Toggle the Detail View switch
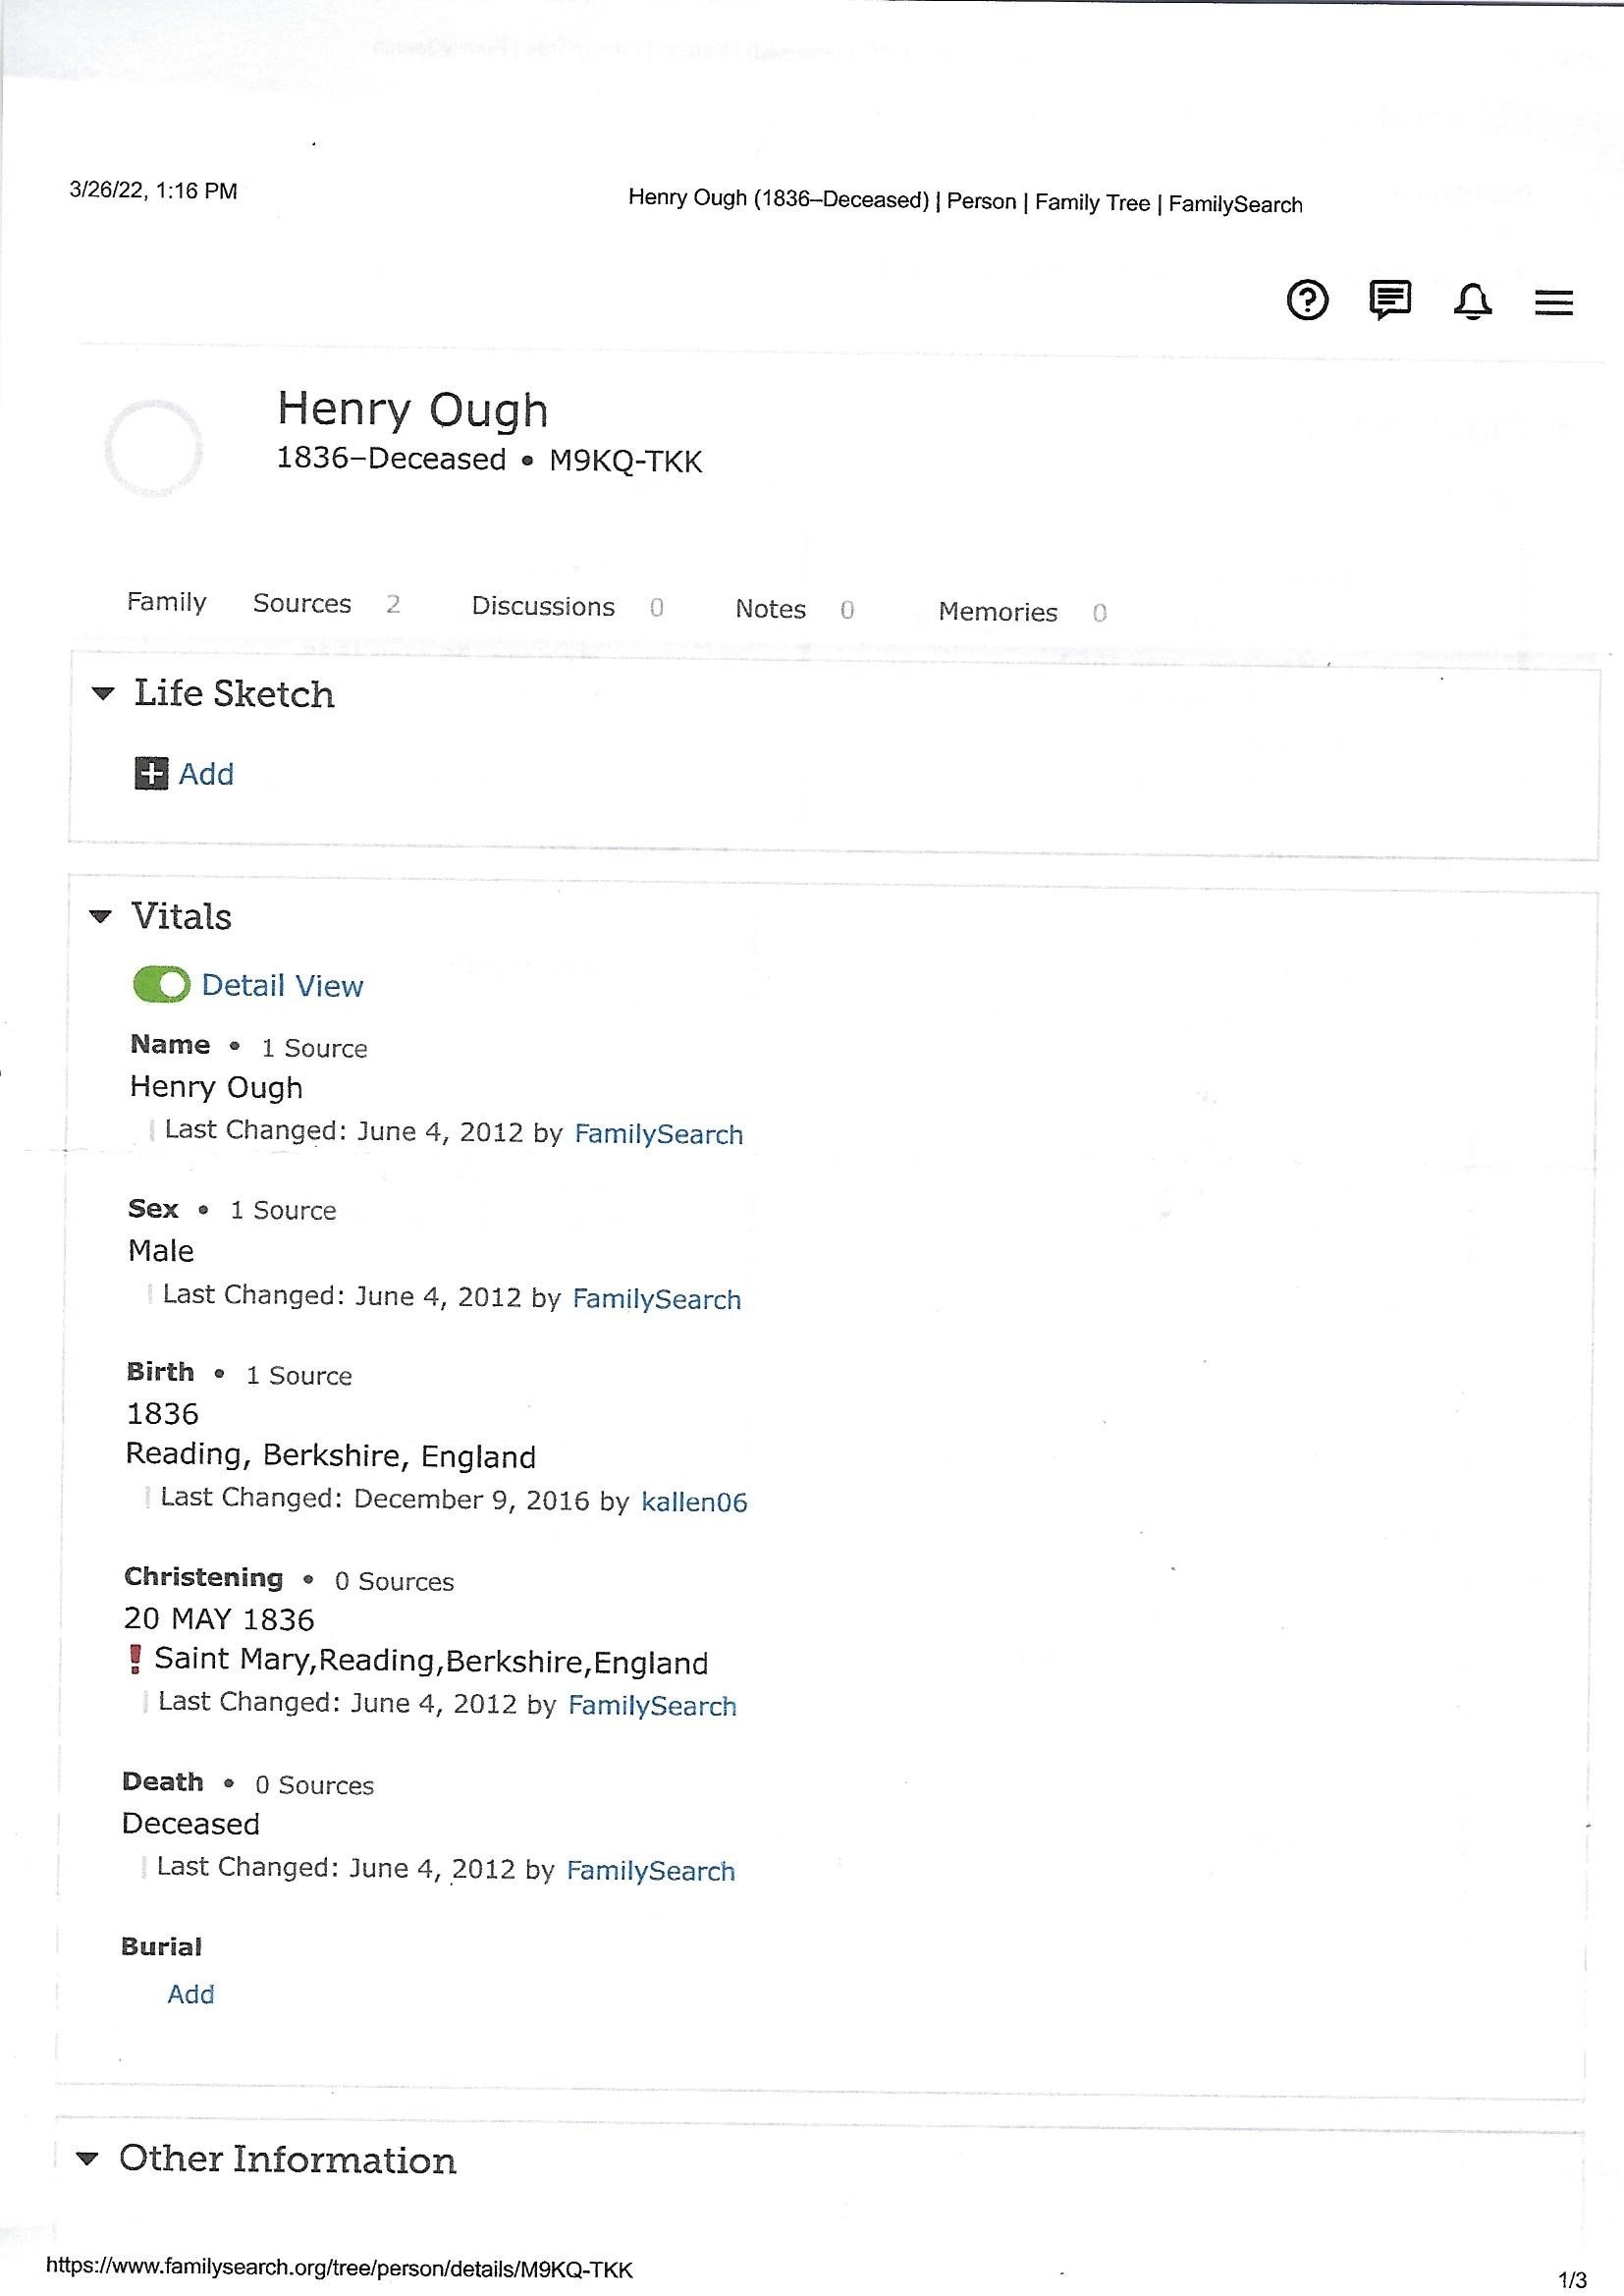1624x2296 pixels. pyautogui.click(x=161, y=984)
